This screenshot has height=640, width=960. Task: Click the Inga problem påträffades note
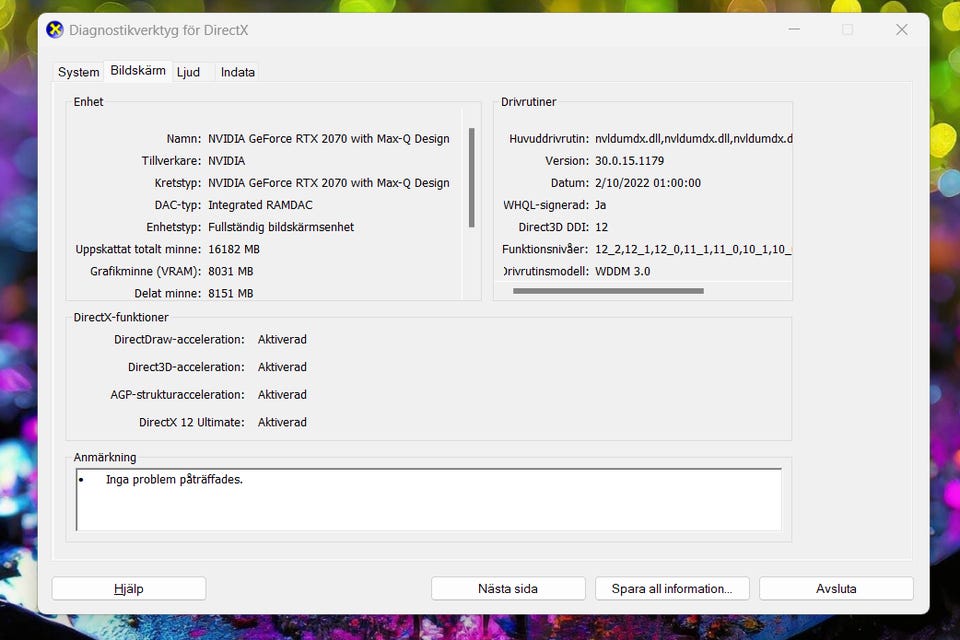click(x=174, y=480)
